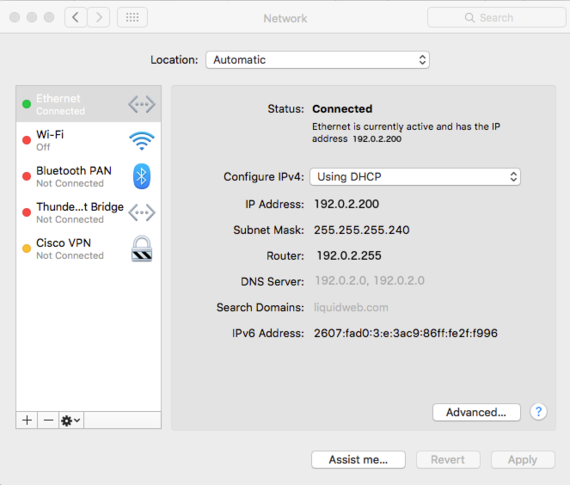
Task: Select Cisco VPN in the service list
Action: coord(89,249)
